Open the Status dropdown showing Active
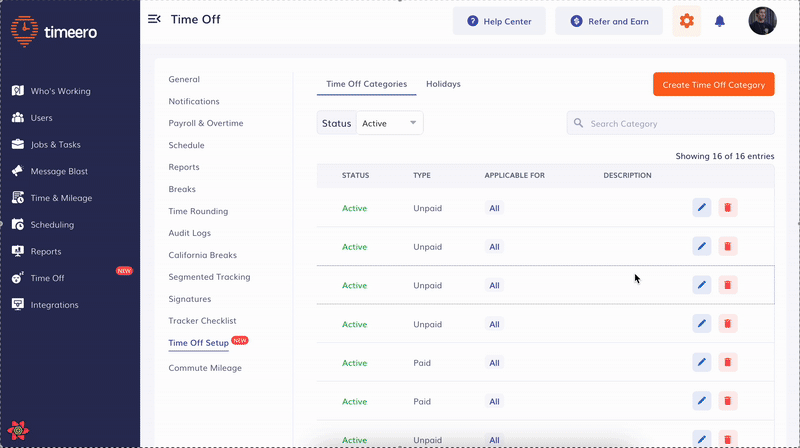Viewport: 800px width, 448px height. click(x=389, y=123)
